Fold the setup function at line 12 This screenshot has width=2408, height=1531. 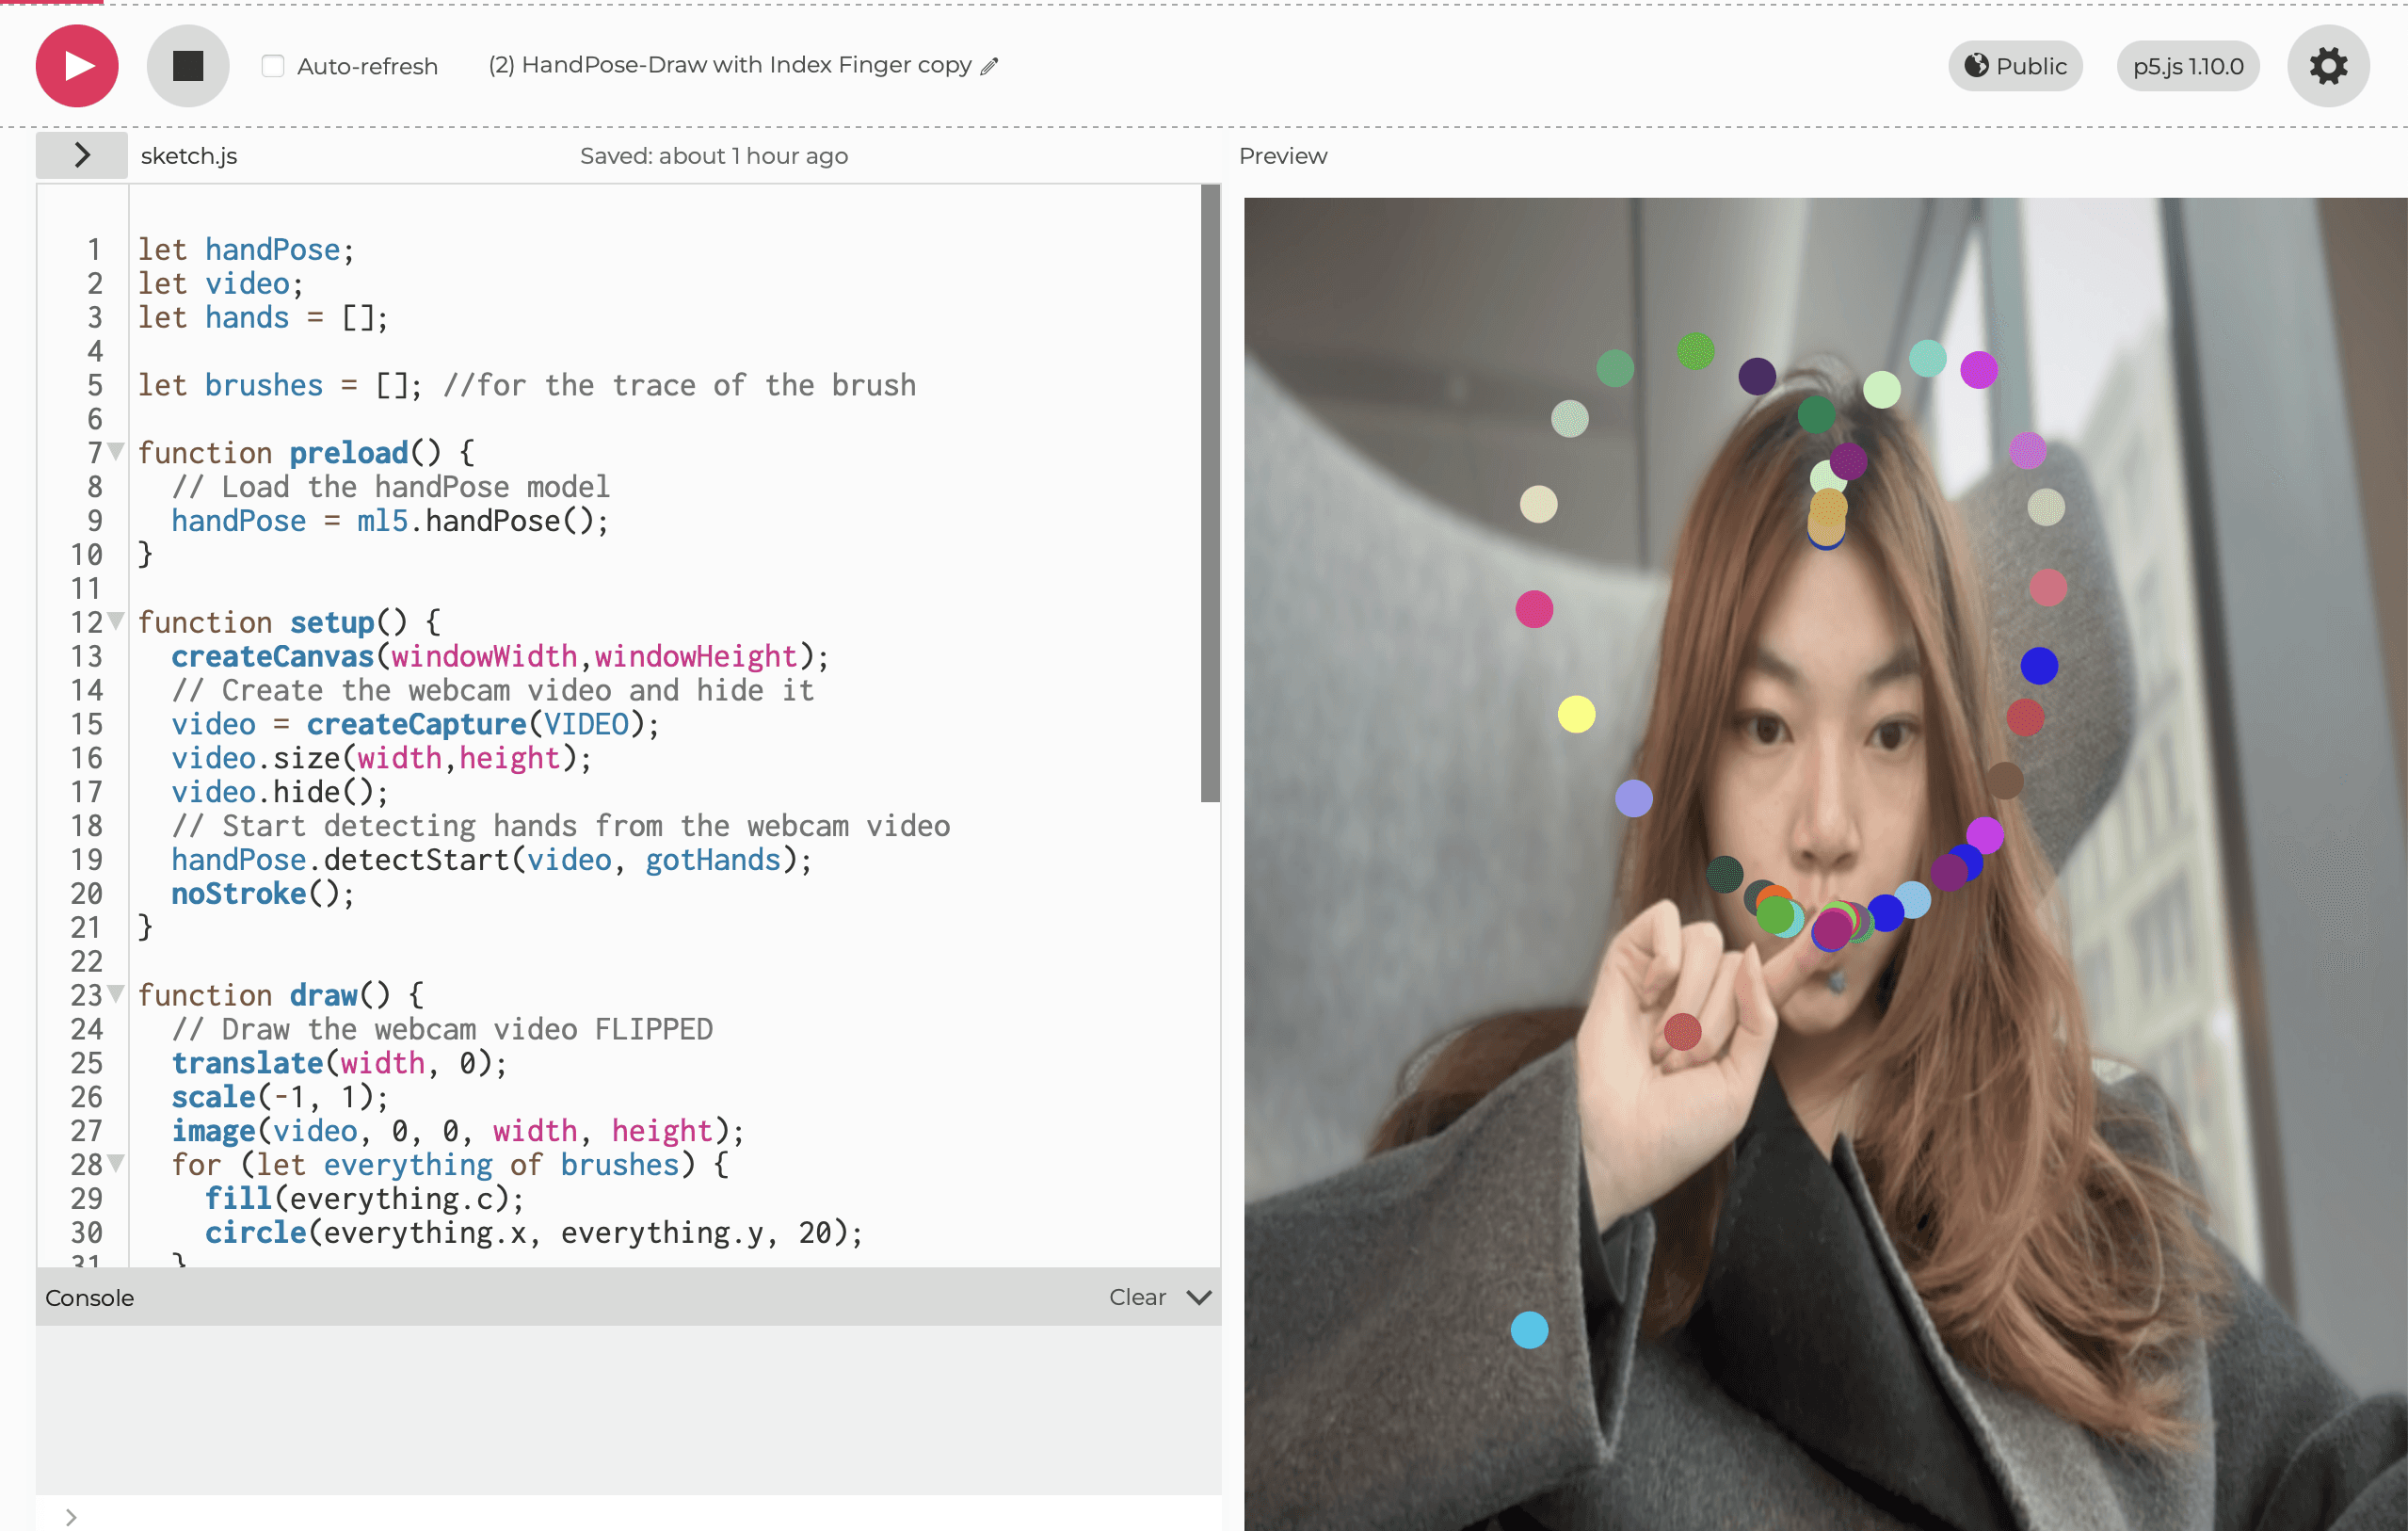pos(116,622)
